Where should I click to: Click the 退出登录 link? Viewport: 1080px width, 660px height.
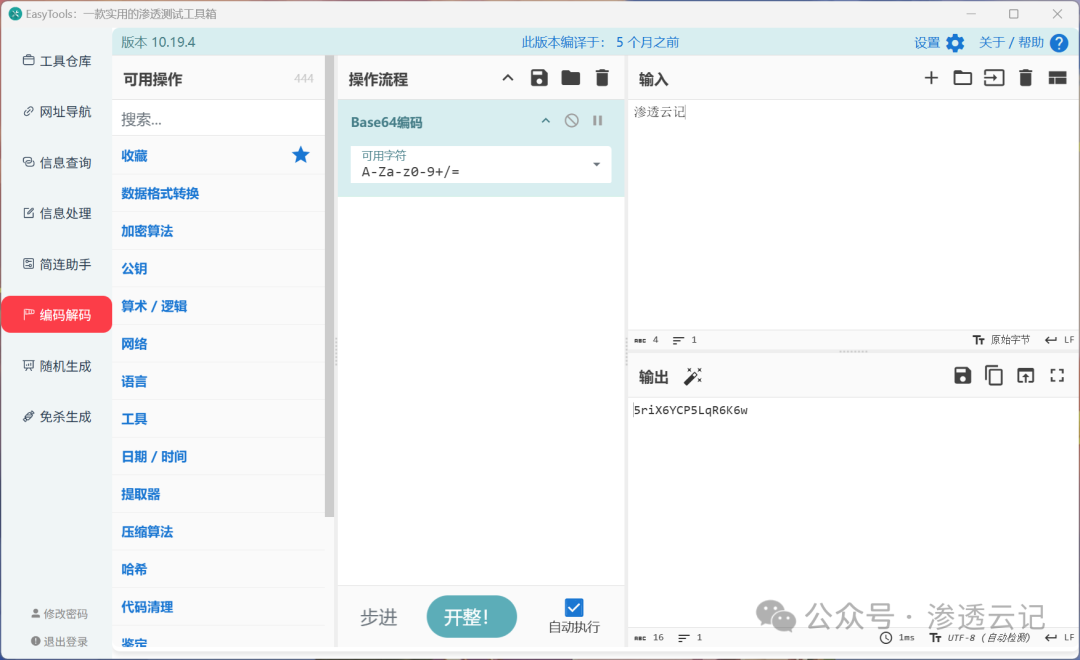pyautogui.click(x=59, y=641)
